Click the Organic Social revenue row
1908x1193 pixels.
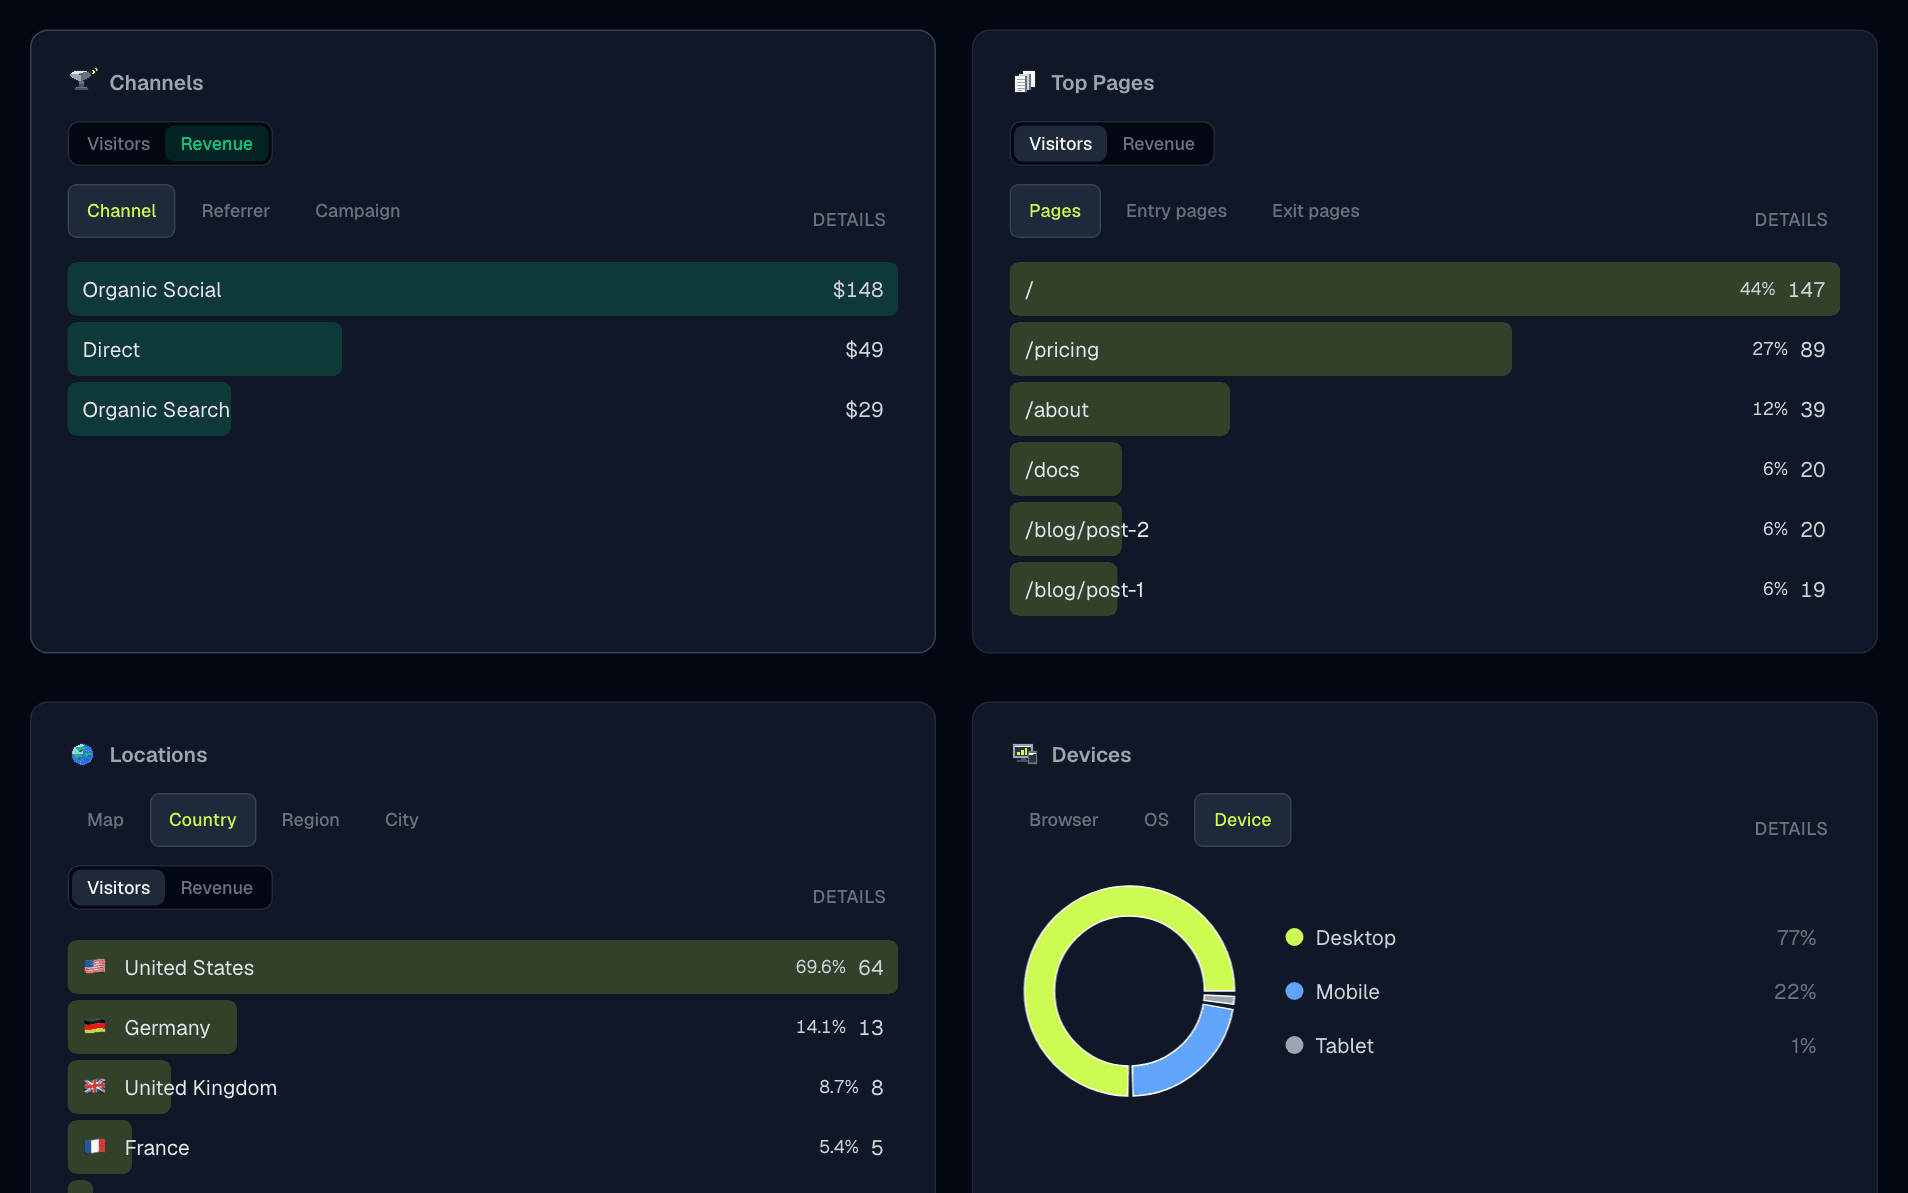tap(483, 289)
